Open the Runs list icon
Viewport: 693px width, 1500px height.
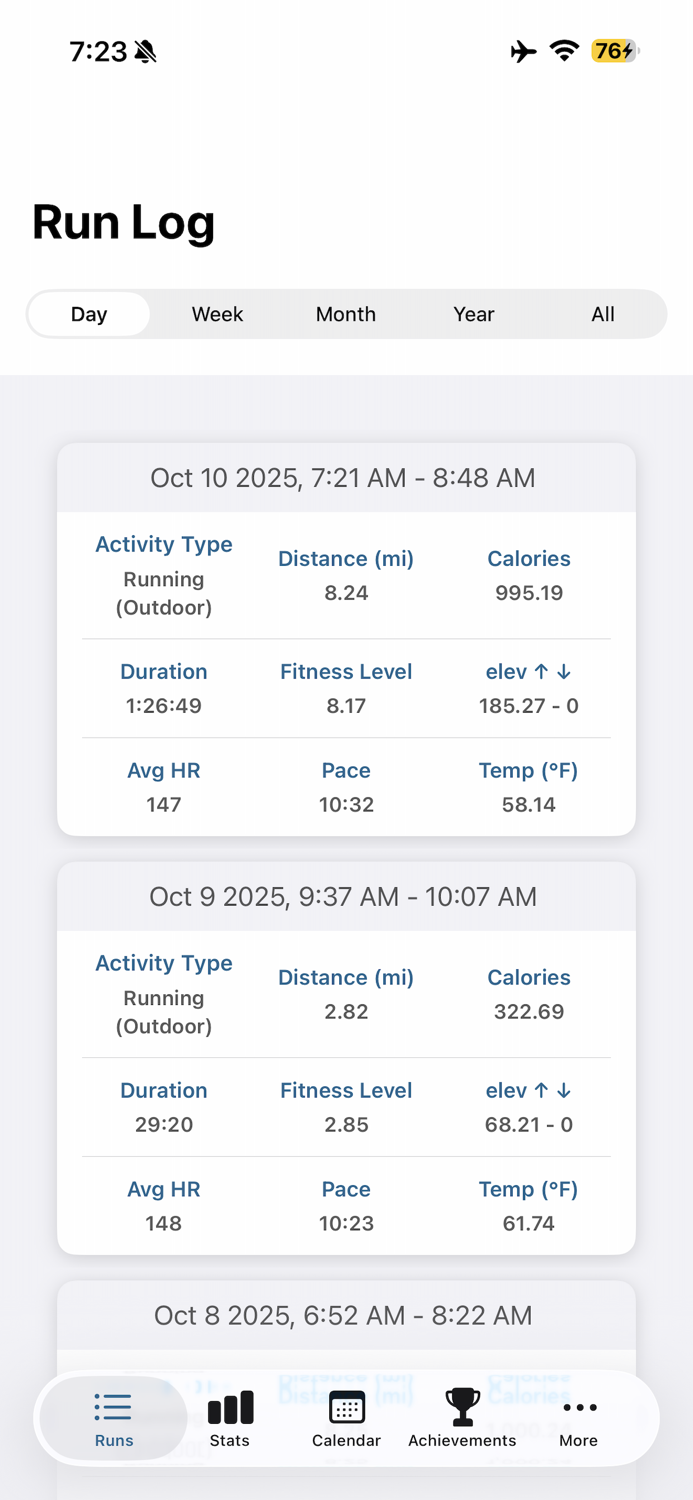point(113,1407)
